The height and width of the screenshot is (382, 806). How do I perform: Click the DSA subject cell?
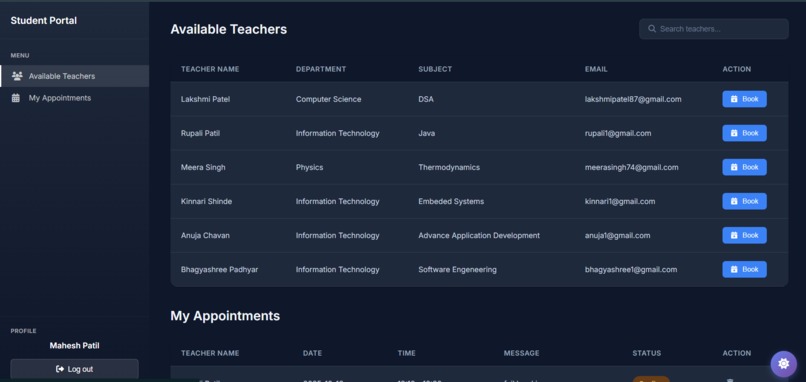point(426,99)
